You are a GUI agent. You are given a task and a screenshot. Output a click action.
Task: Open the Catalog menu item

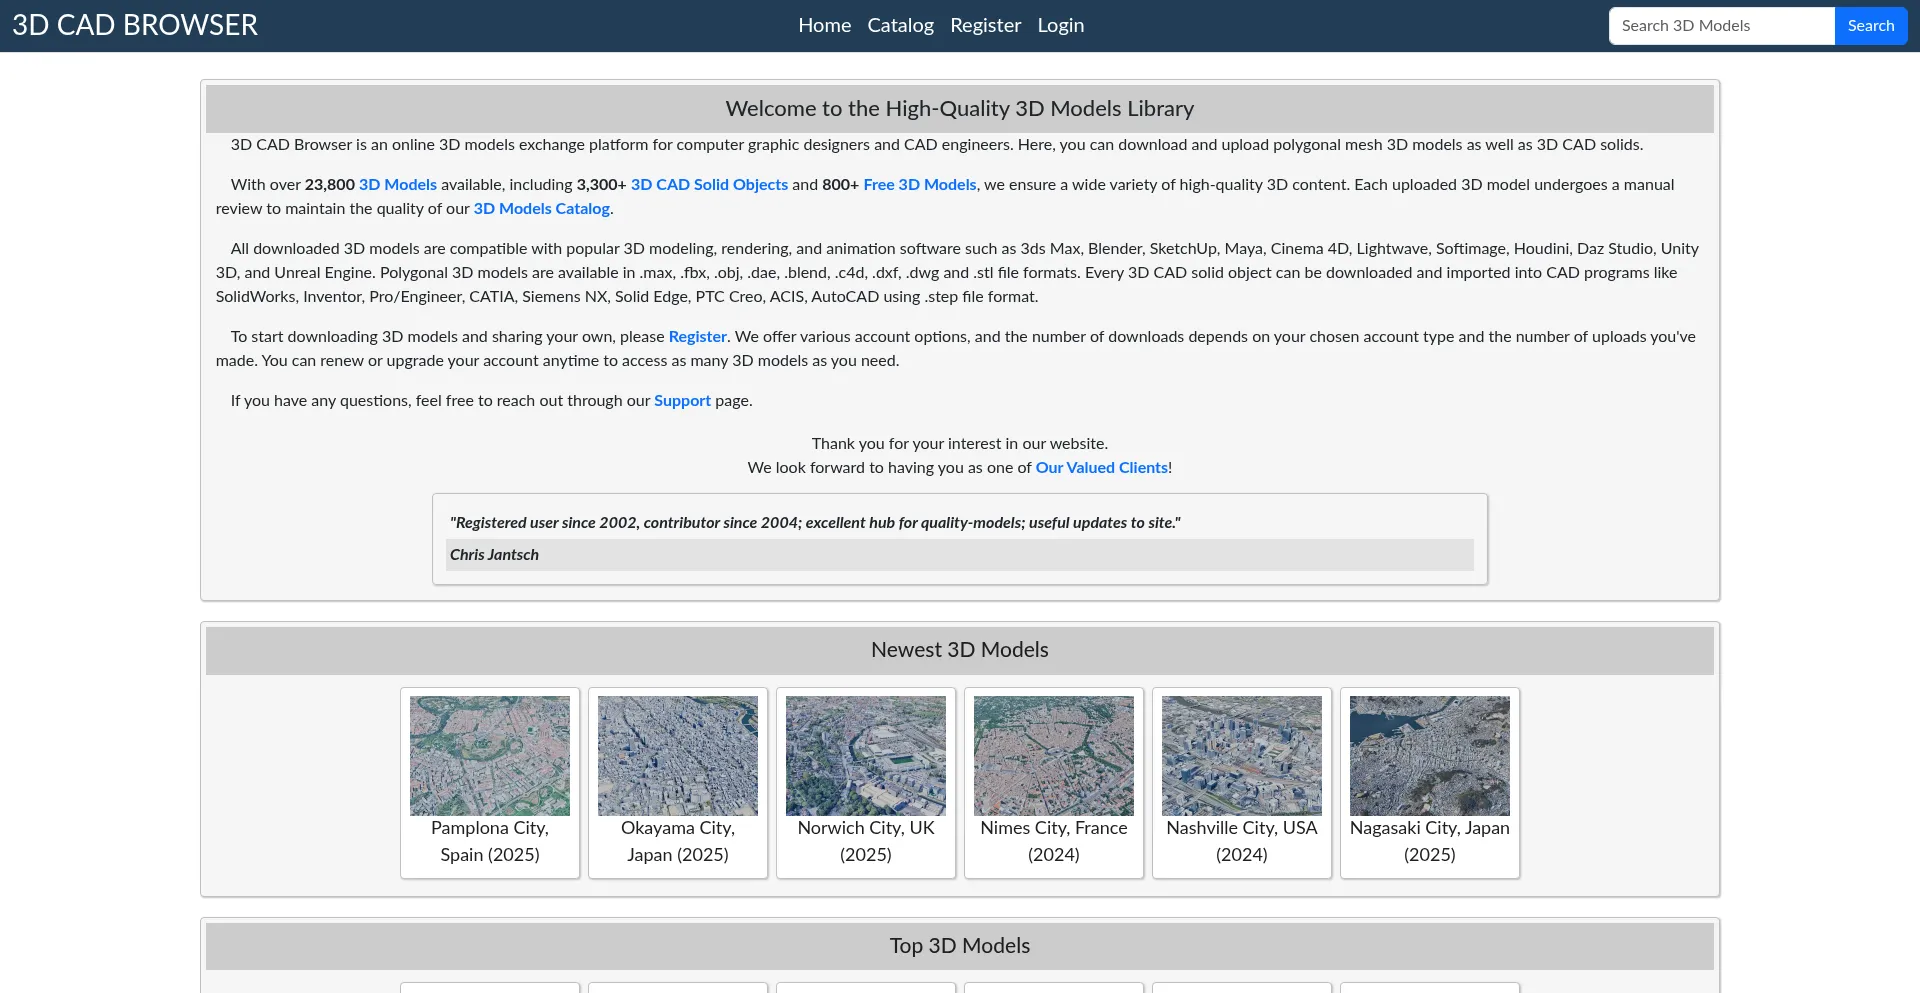pos(900,25)
